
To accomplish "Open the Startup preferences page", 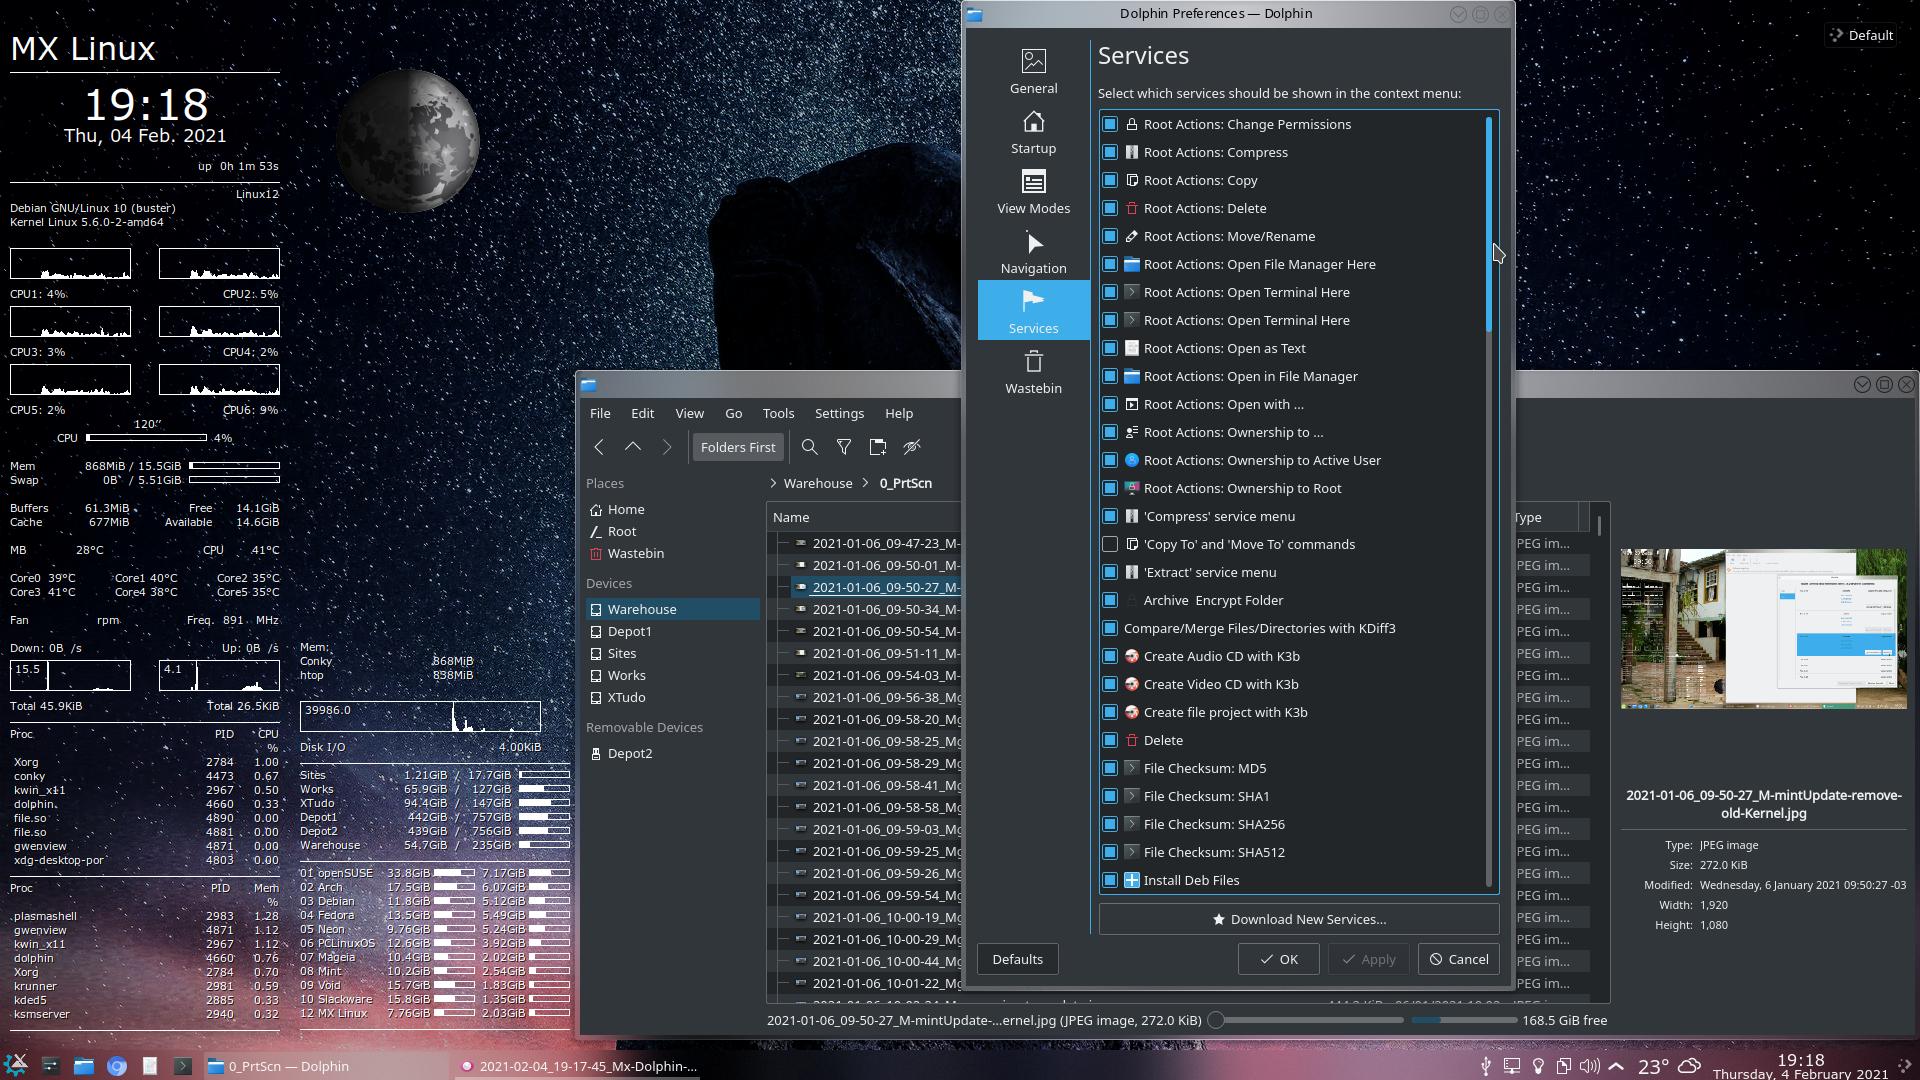I will (1033, 132).
